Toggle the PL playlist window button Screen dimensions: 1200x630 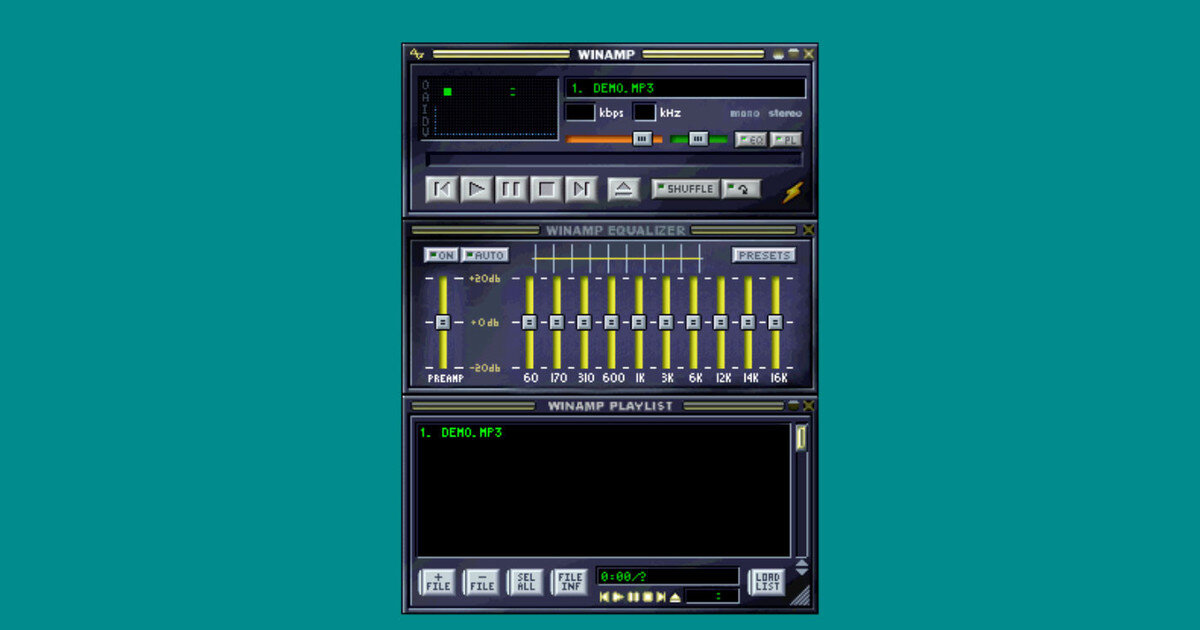pos(786,140)
